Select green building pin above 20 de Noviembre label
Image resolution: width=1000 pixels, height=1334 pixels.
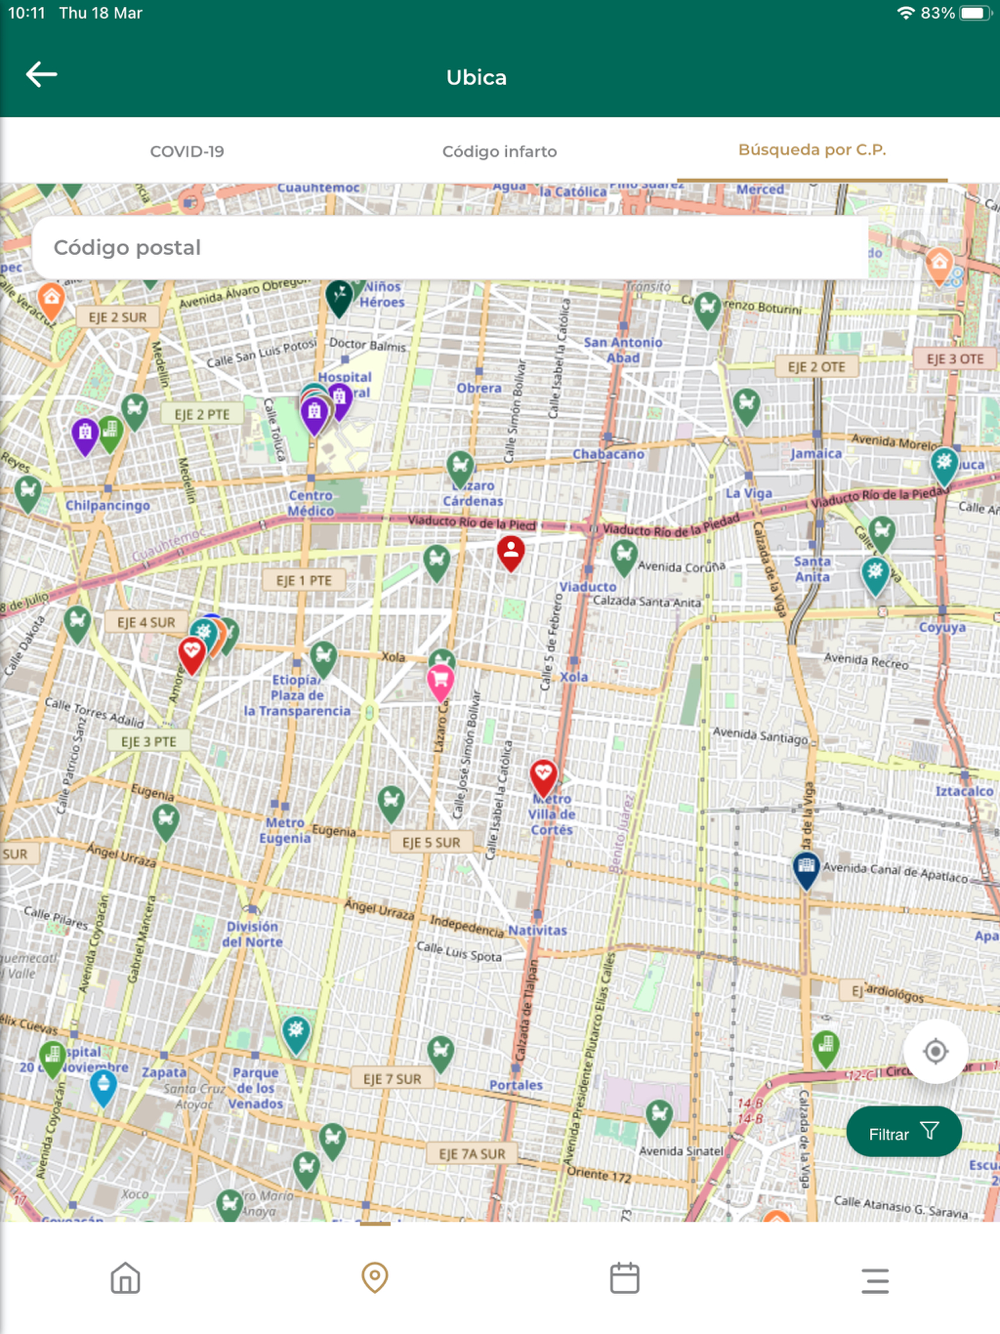[53, 1058]
